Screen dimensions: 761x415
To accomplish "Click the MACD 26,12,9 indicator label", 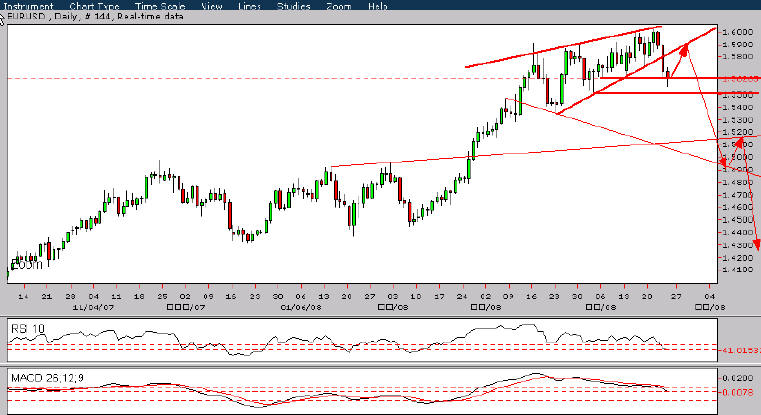I will [47, 378].
